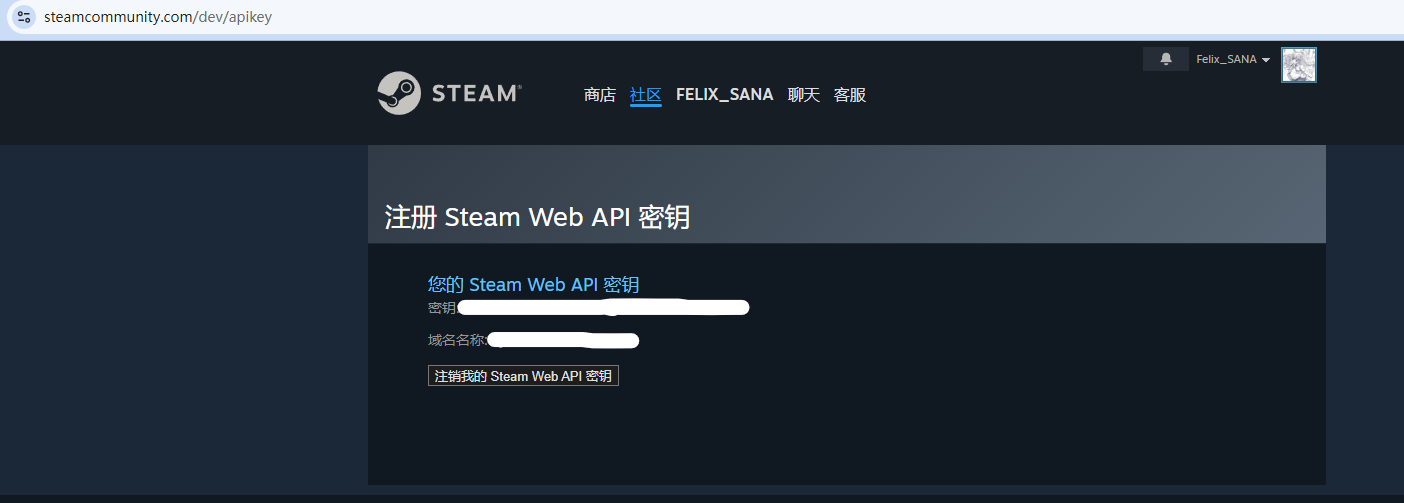Open the 聊天 page
The height and width of the screenshot is (503, 1404).
804,95
